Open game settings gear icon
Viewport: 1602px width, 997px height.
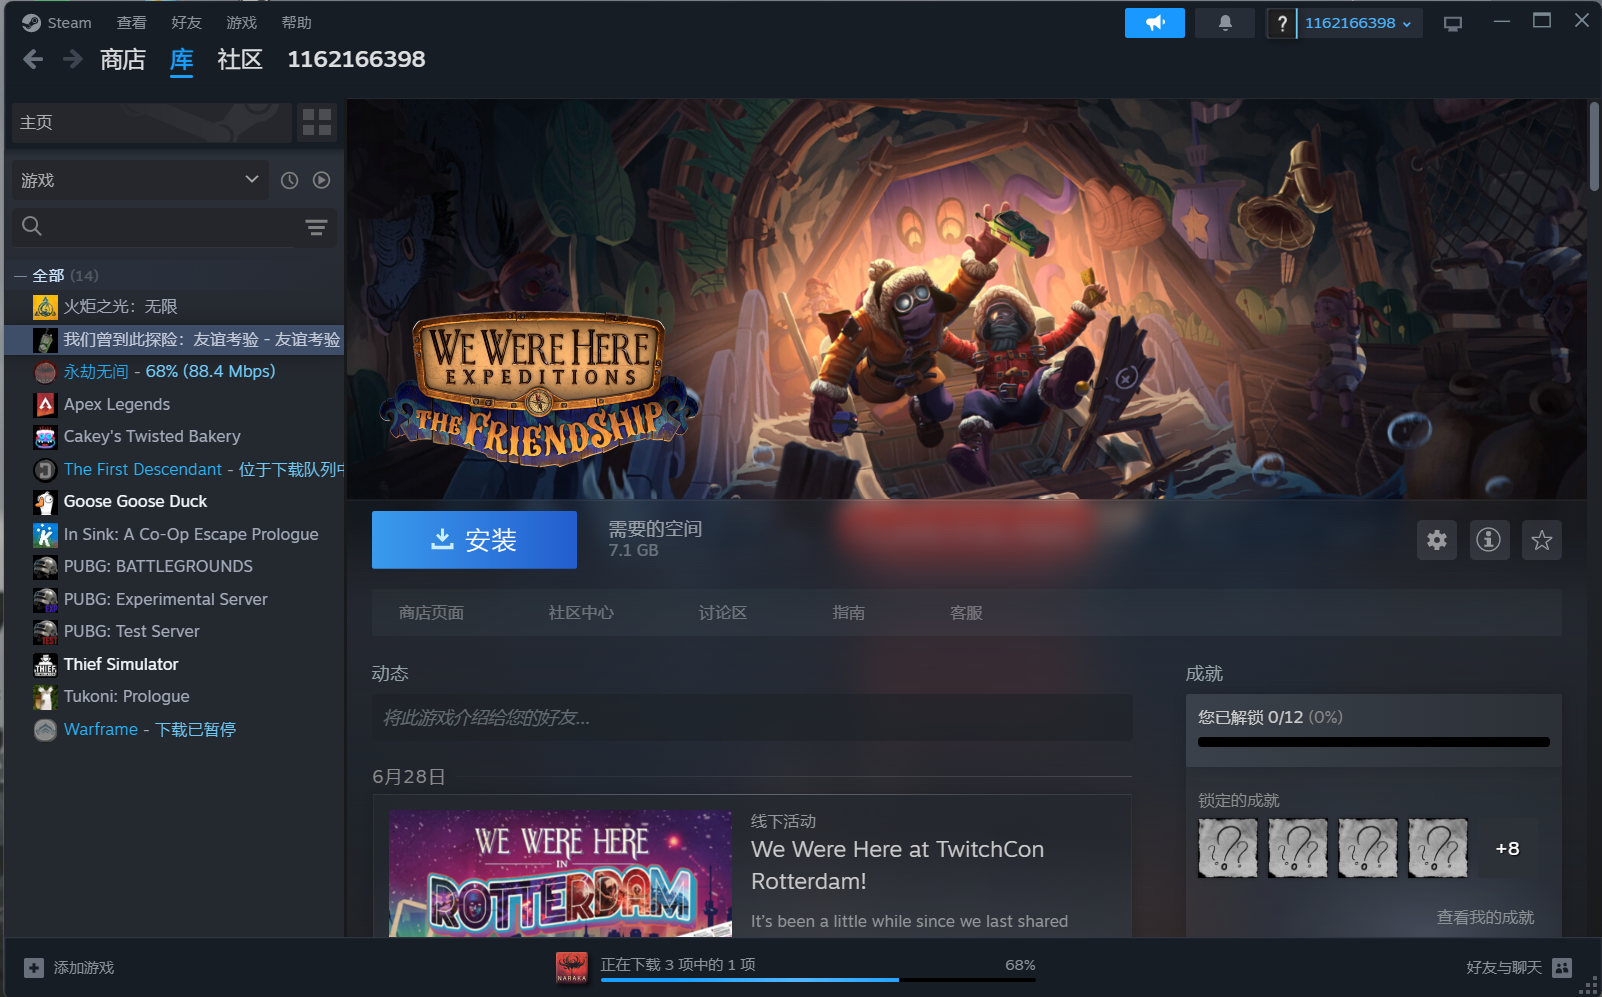[x=1437, y=540]
